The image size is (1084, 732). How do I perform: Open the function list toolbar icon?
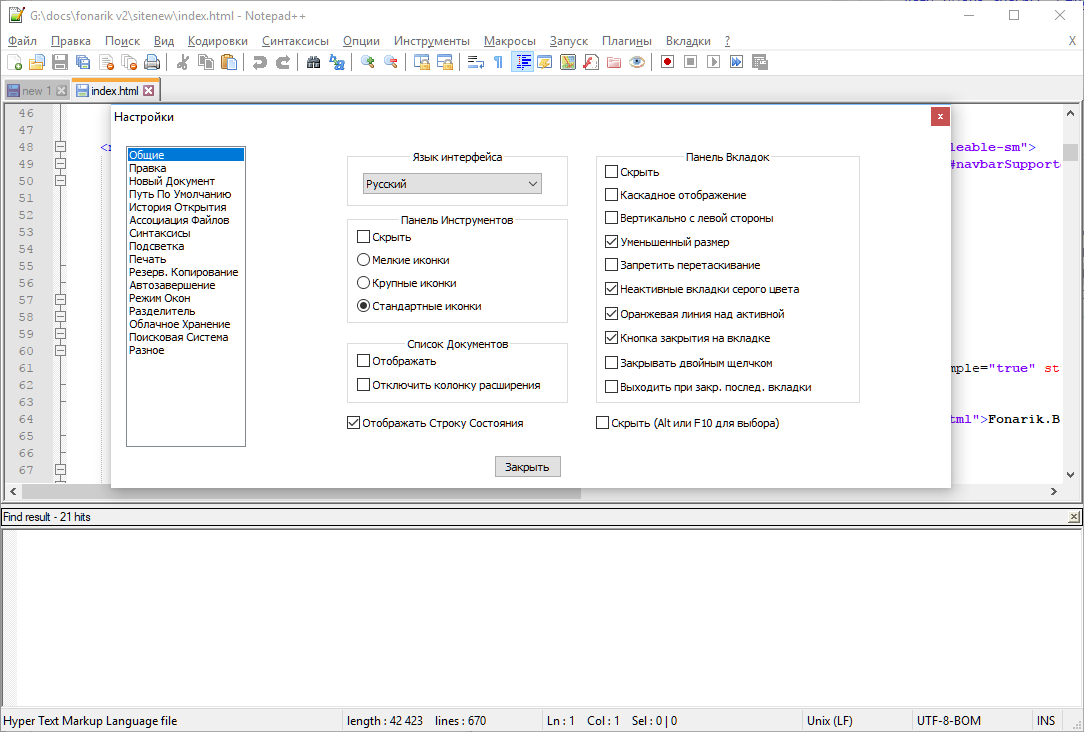[590, 62]
